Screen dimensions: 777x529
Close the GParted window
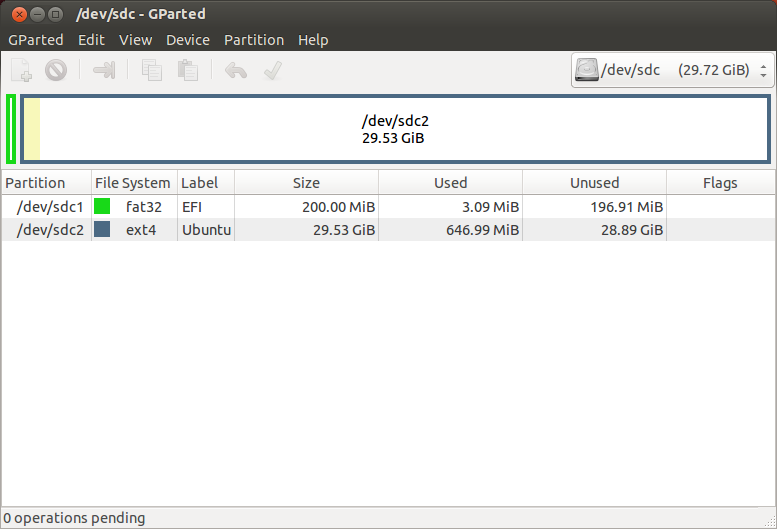click(x=19, y=14)
